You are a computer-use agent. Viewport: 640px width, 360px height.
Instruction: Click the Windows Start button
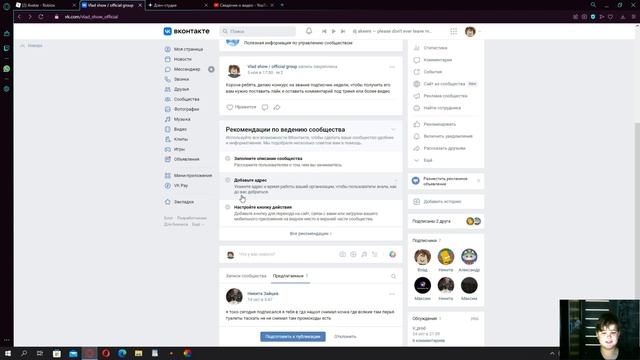click(x=7, y=353)
